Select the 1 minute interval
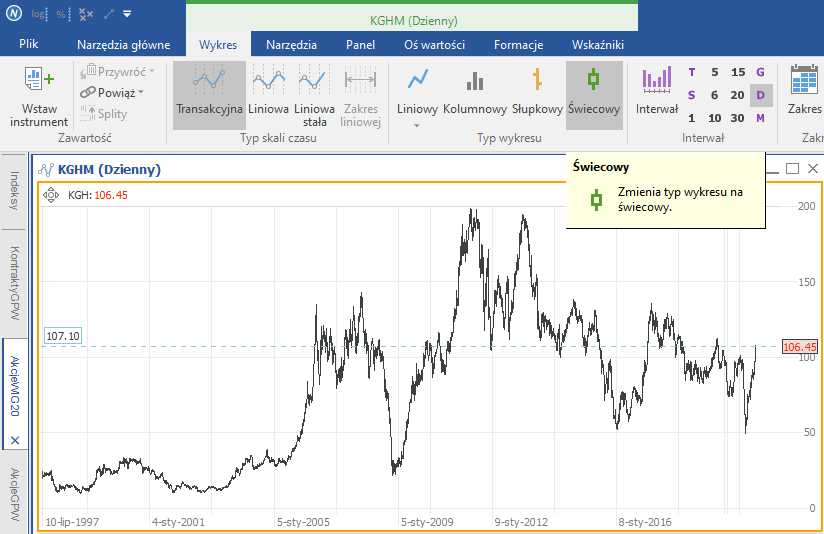 [x=692, y=118]
